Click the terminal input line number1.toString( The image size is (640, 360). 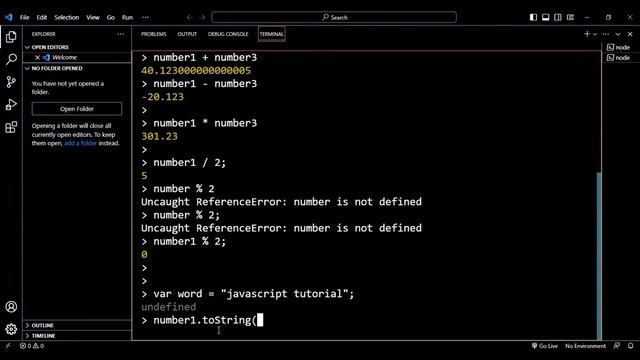tap(202, 320)
